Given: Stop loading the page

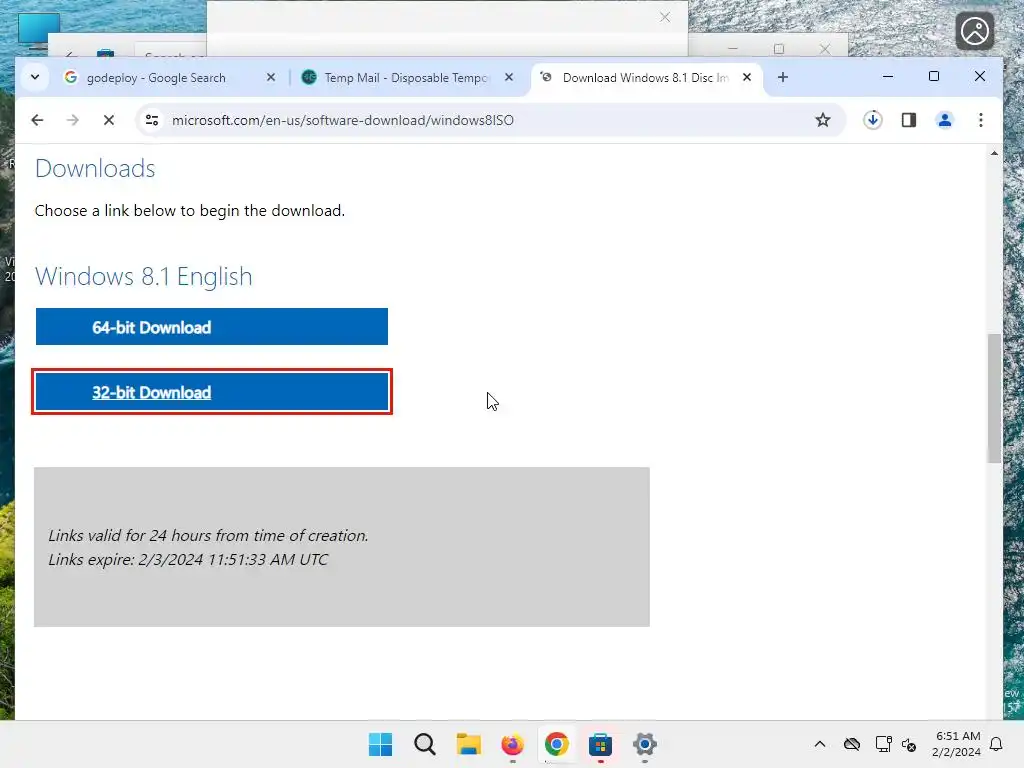Looking at the screenshot, I should pos(109,120).
